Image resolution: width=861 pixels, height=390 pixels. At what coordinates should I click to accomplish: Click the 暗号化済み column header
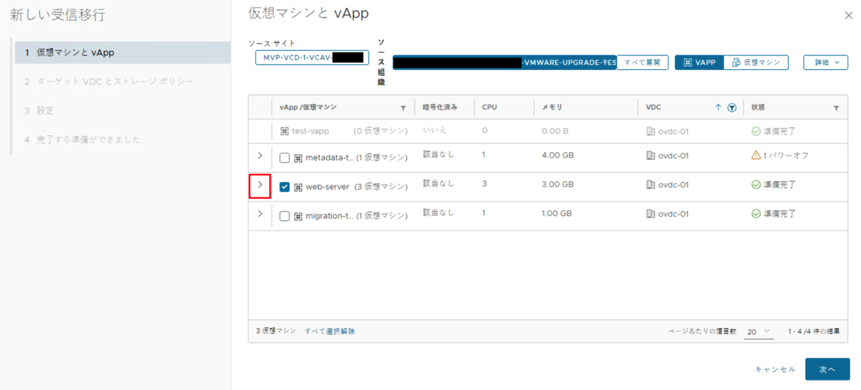440,108
